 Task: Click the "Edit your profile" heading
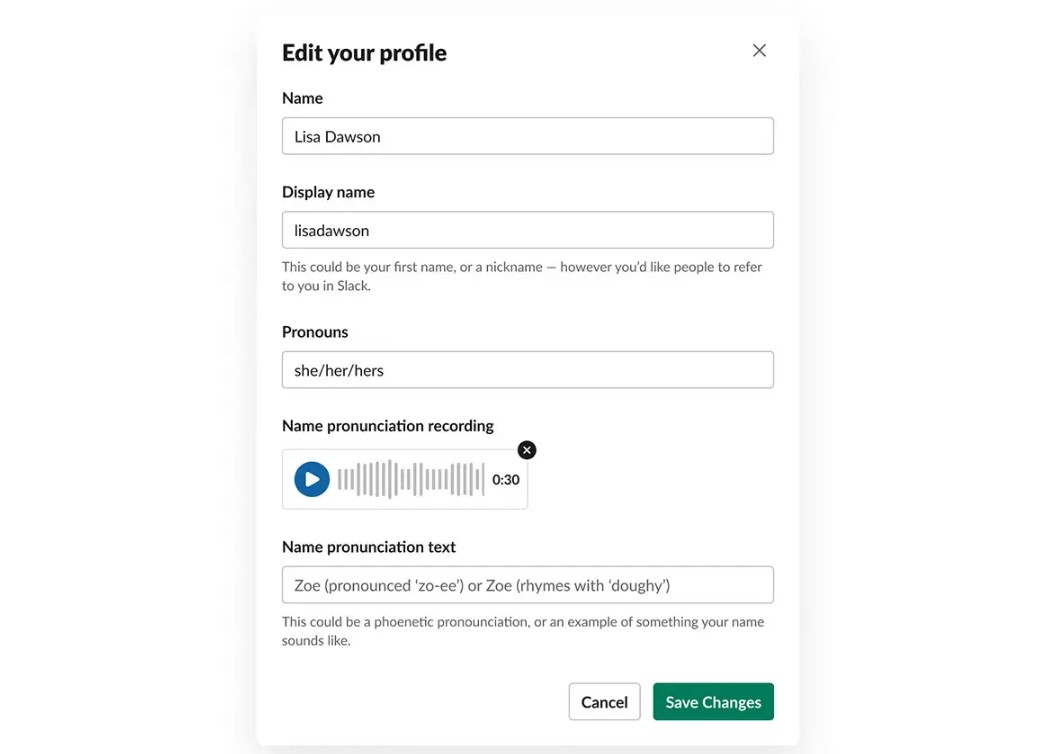coord(365,53)
